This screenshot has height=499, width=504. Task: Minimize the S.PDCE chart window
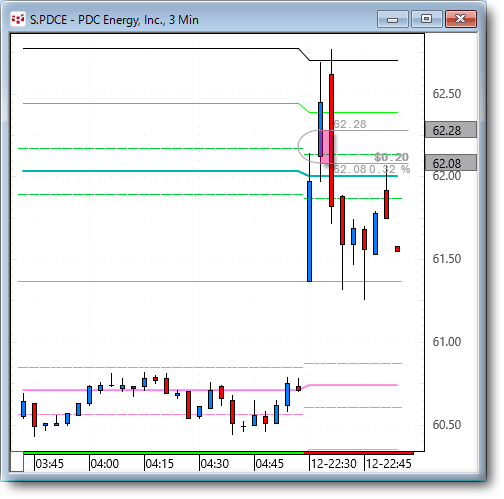(393, 19)
